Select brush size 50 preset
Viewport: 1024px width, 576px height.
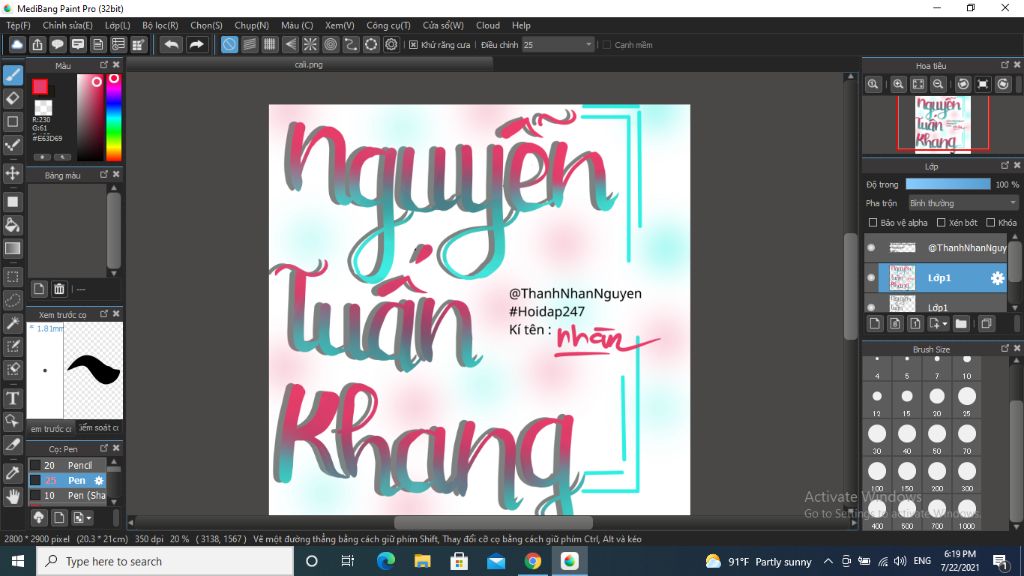coord(936,437)
